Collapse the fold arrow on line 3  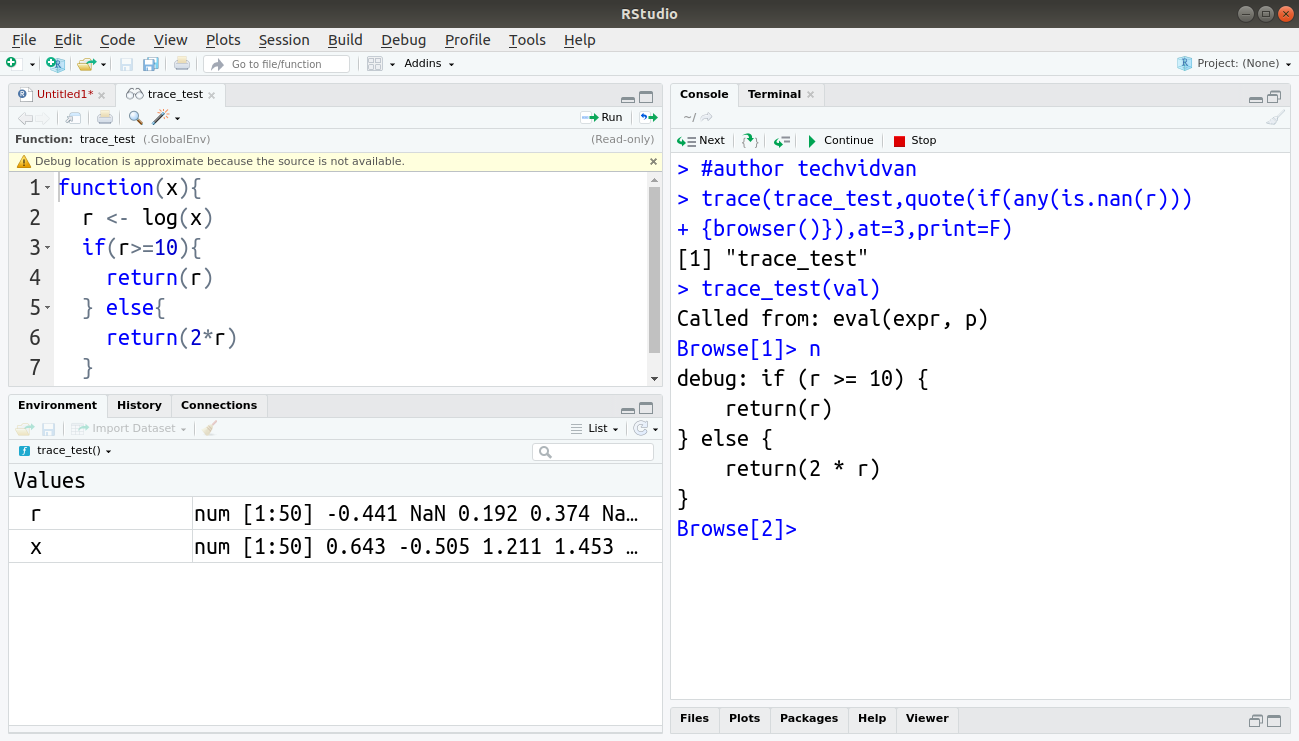tap(47, 248)
